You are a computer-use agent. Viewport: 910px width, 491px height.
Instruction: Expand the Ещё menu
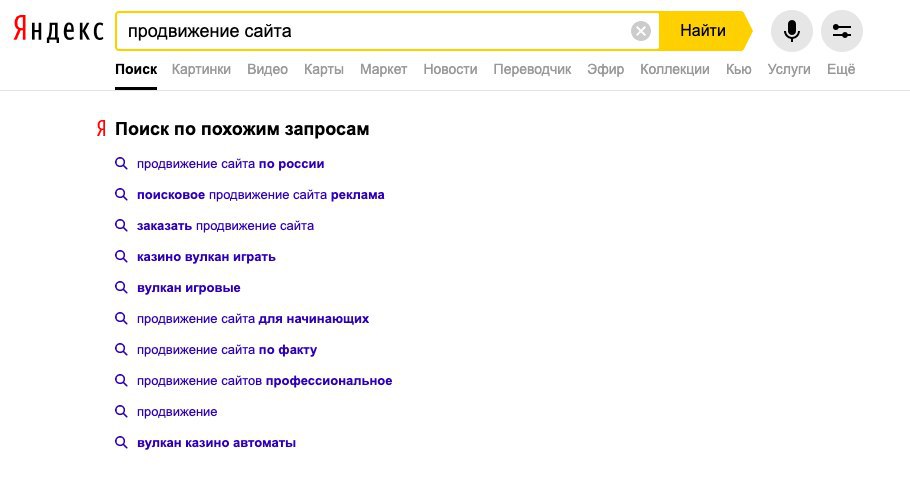click(x=841, y=70)
